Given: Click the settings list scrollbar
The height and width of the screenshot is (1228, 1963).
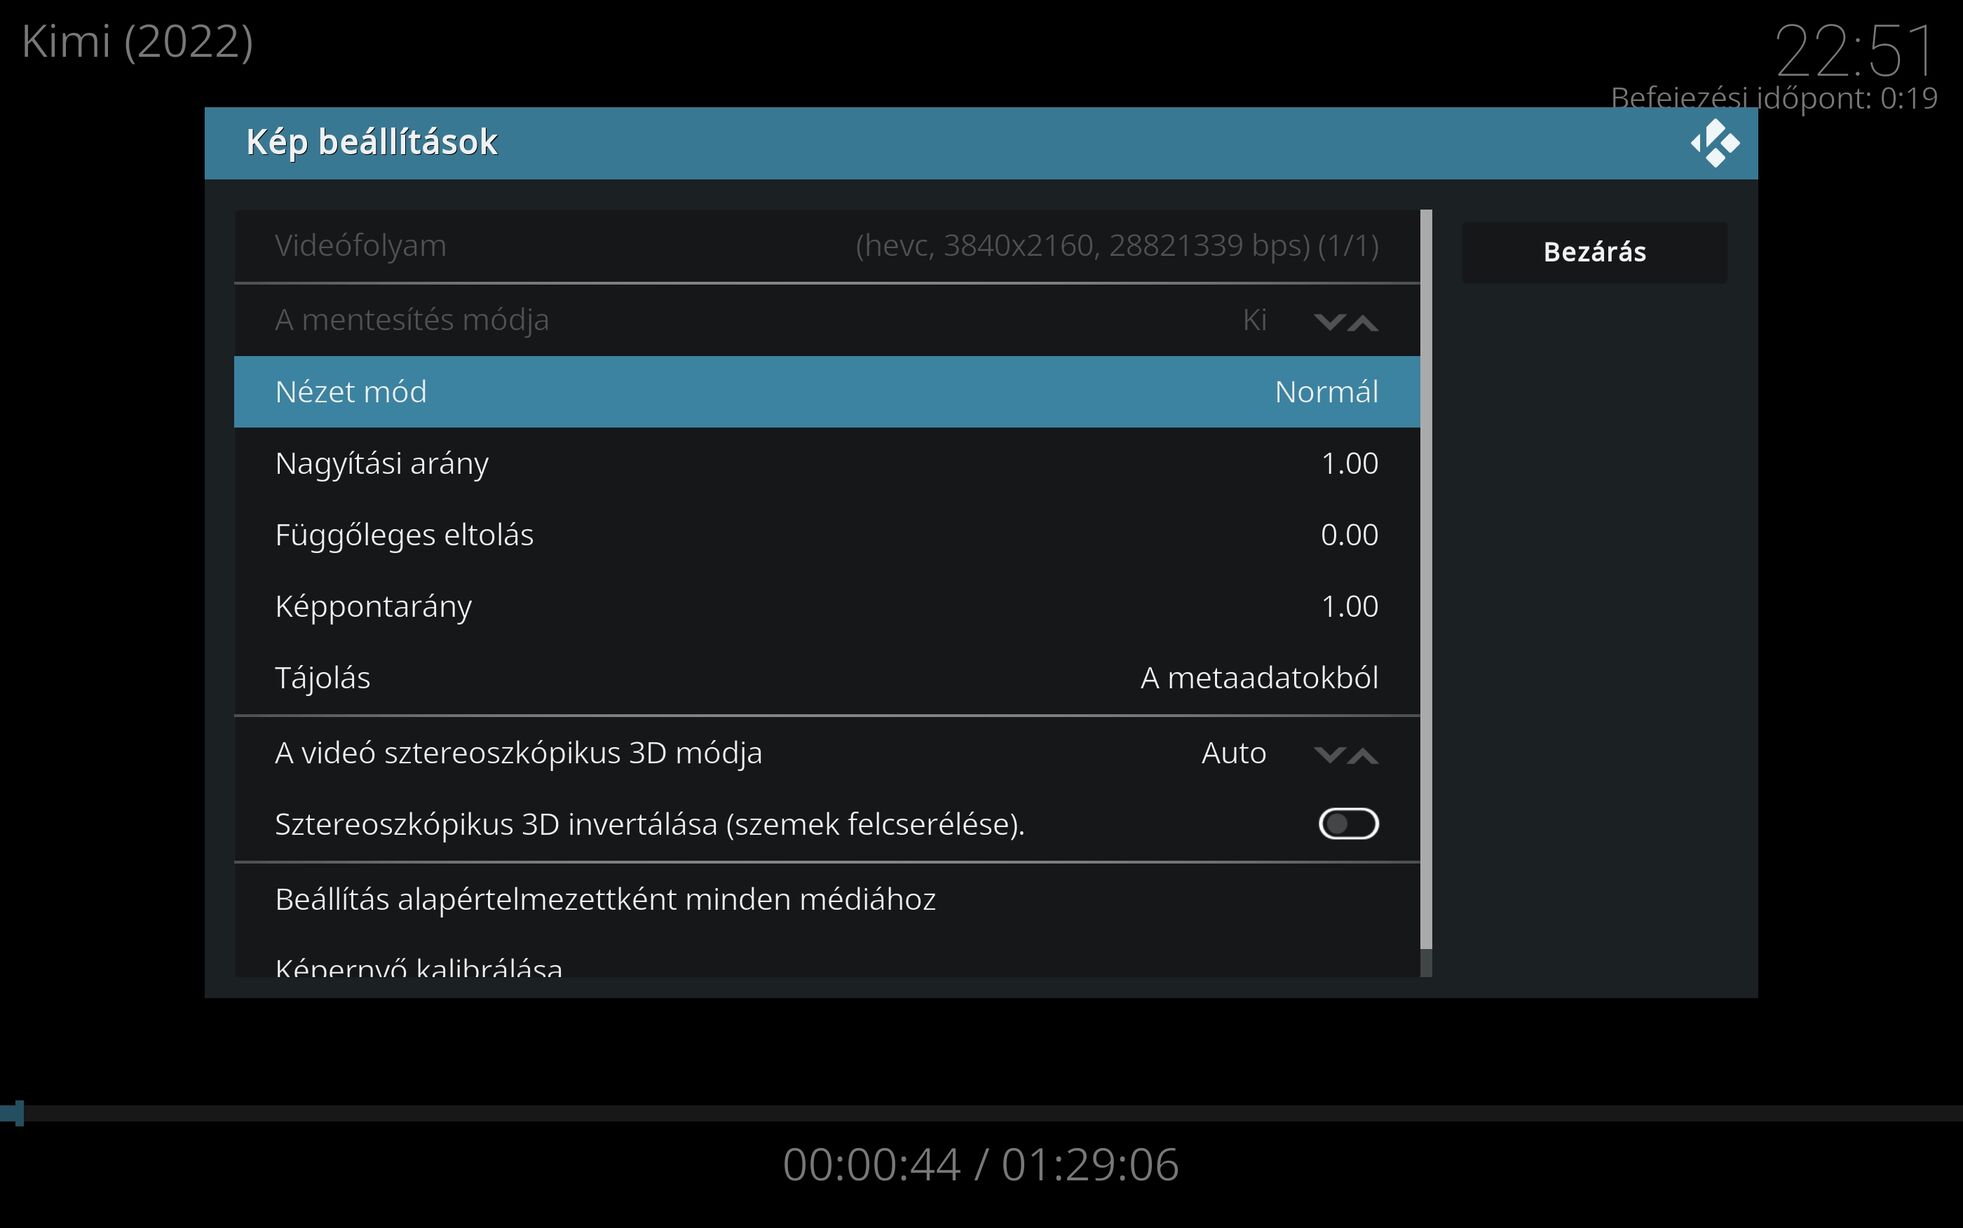Looking at the screenshot, I should [1426, 580].
